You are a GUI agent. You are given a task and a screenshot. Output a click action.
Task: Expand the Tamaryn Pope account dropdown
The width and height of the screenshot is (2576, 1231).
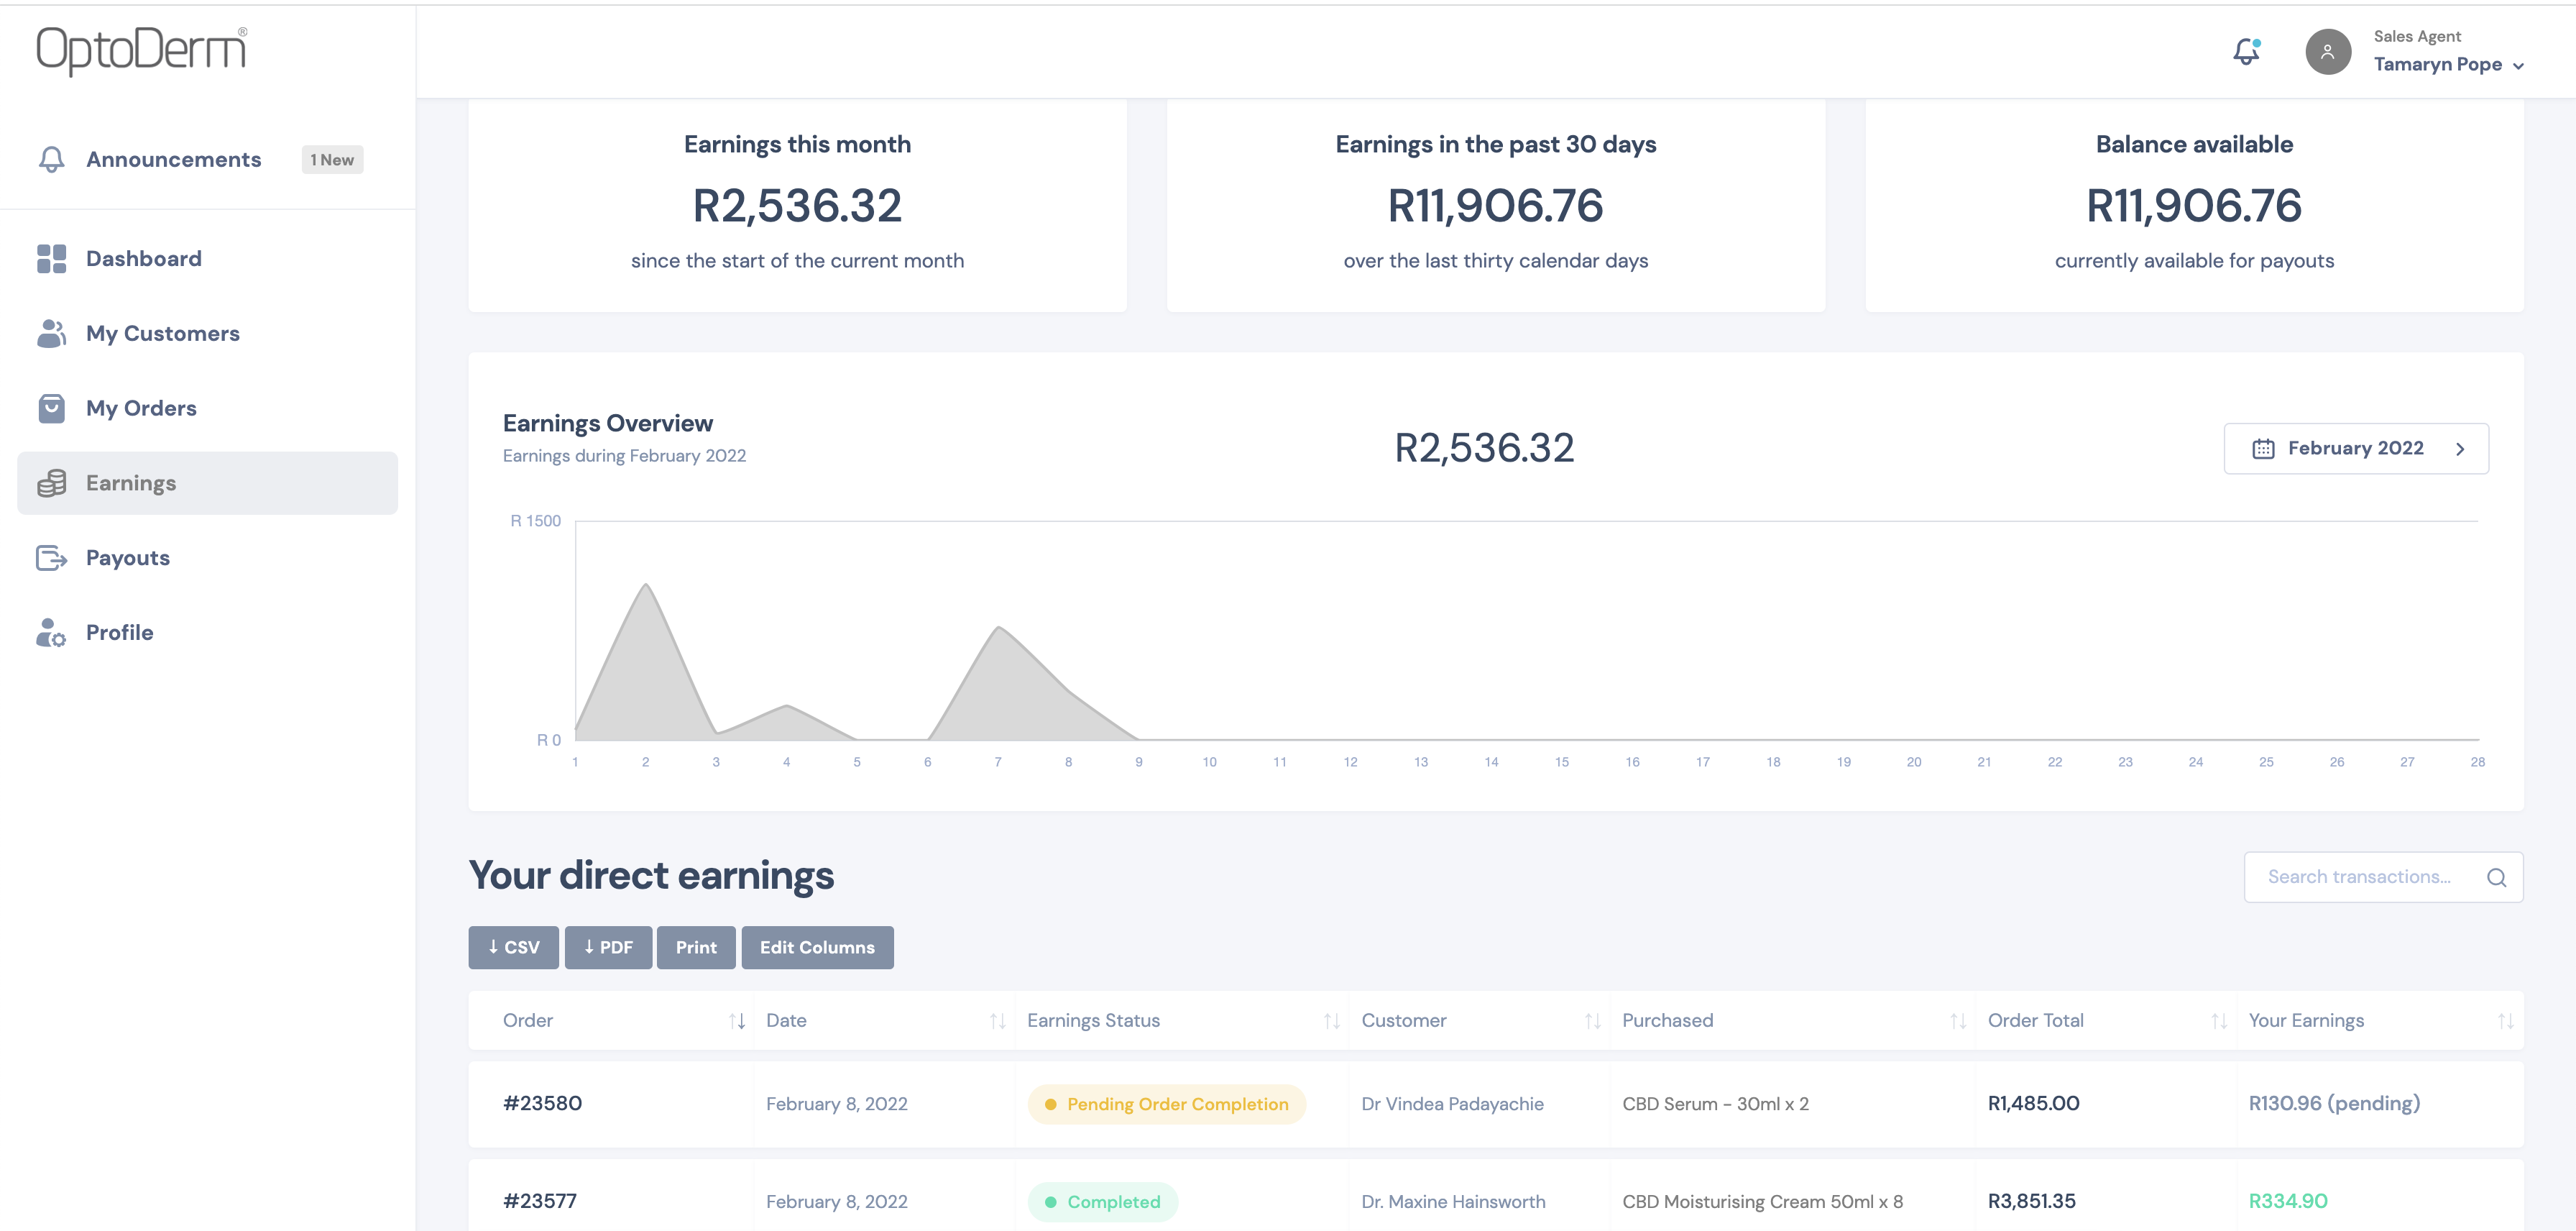[x=2448, y=65]
